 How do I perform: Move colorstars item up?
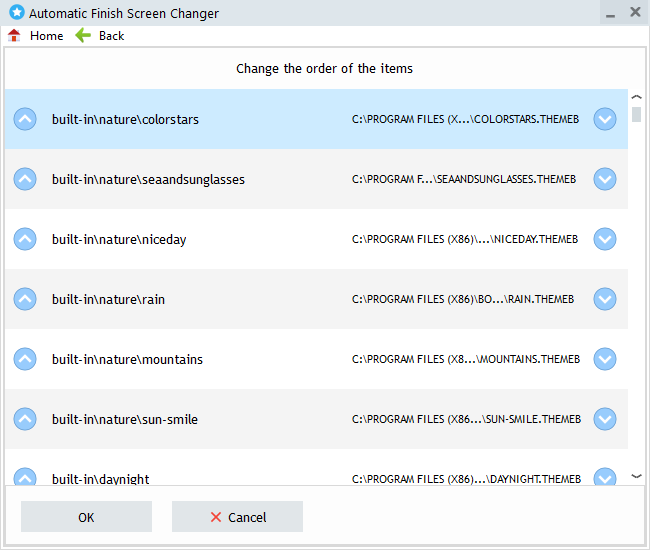pyautogui.click(x=25, y=119)
